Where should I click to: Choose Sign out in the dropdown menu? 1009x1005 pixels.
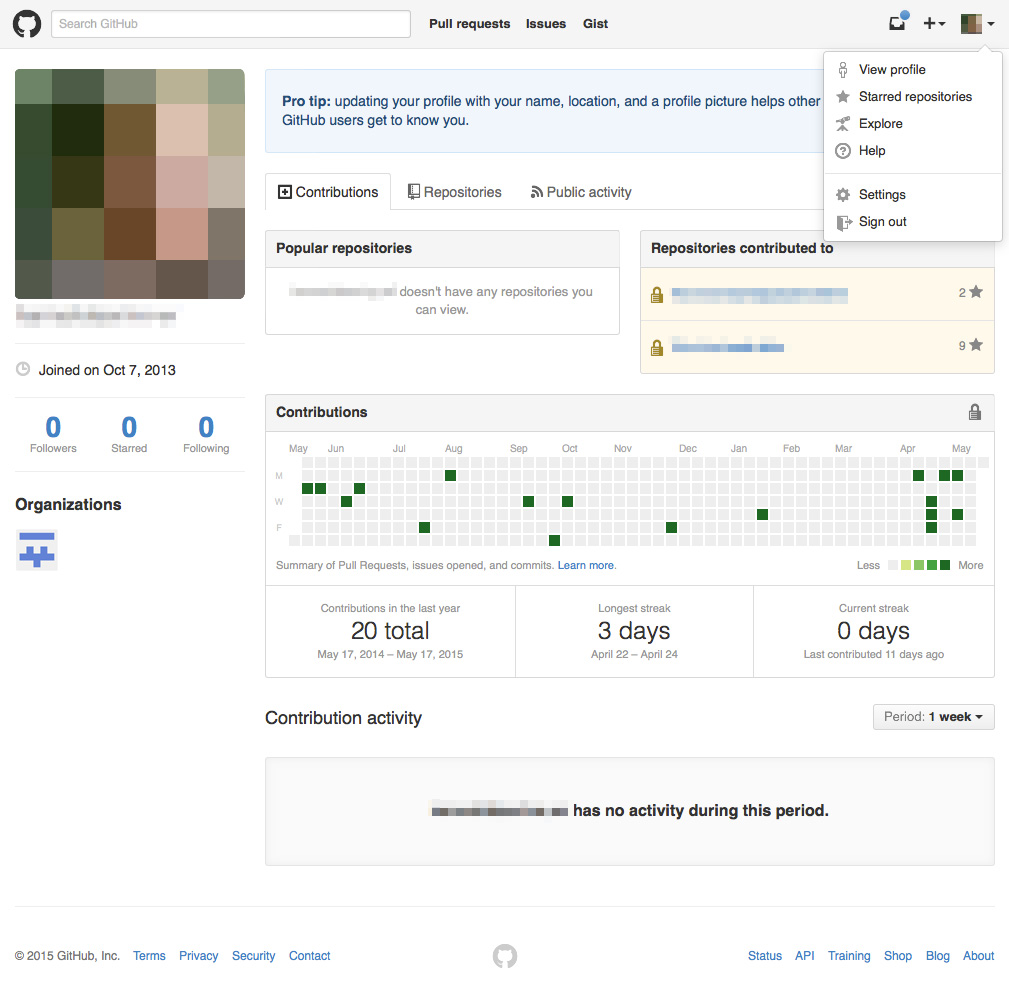(x=882, y=222)
